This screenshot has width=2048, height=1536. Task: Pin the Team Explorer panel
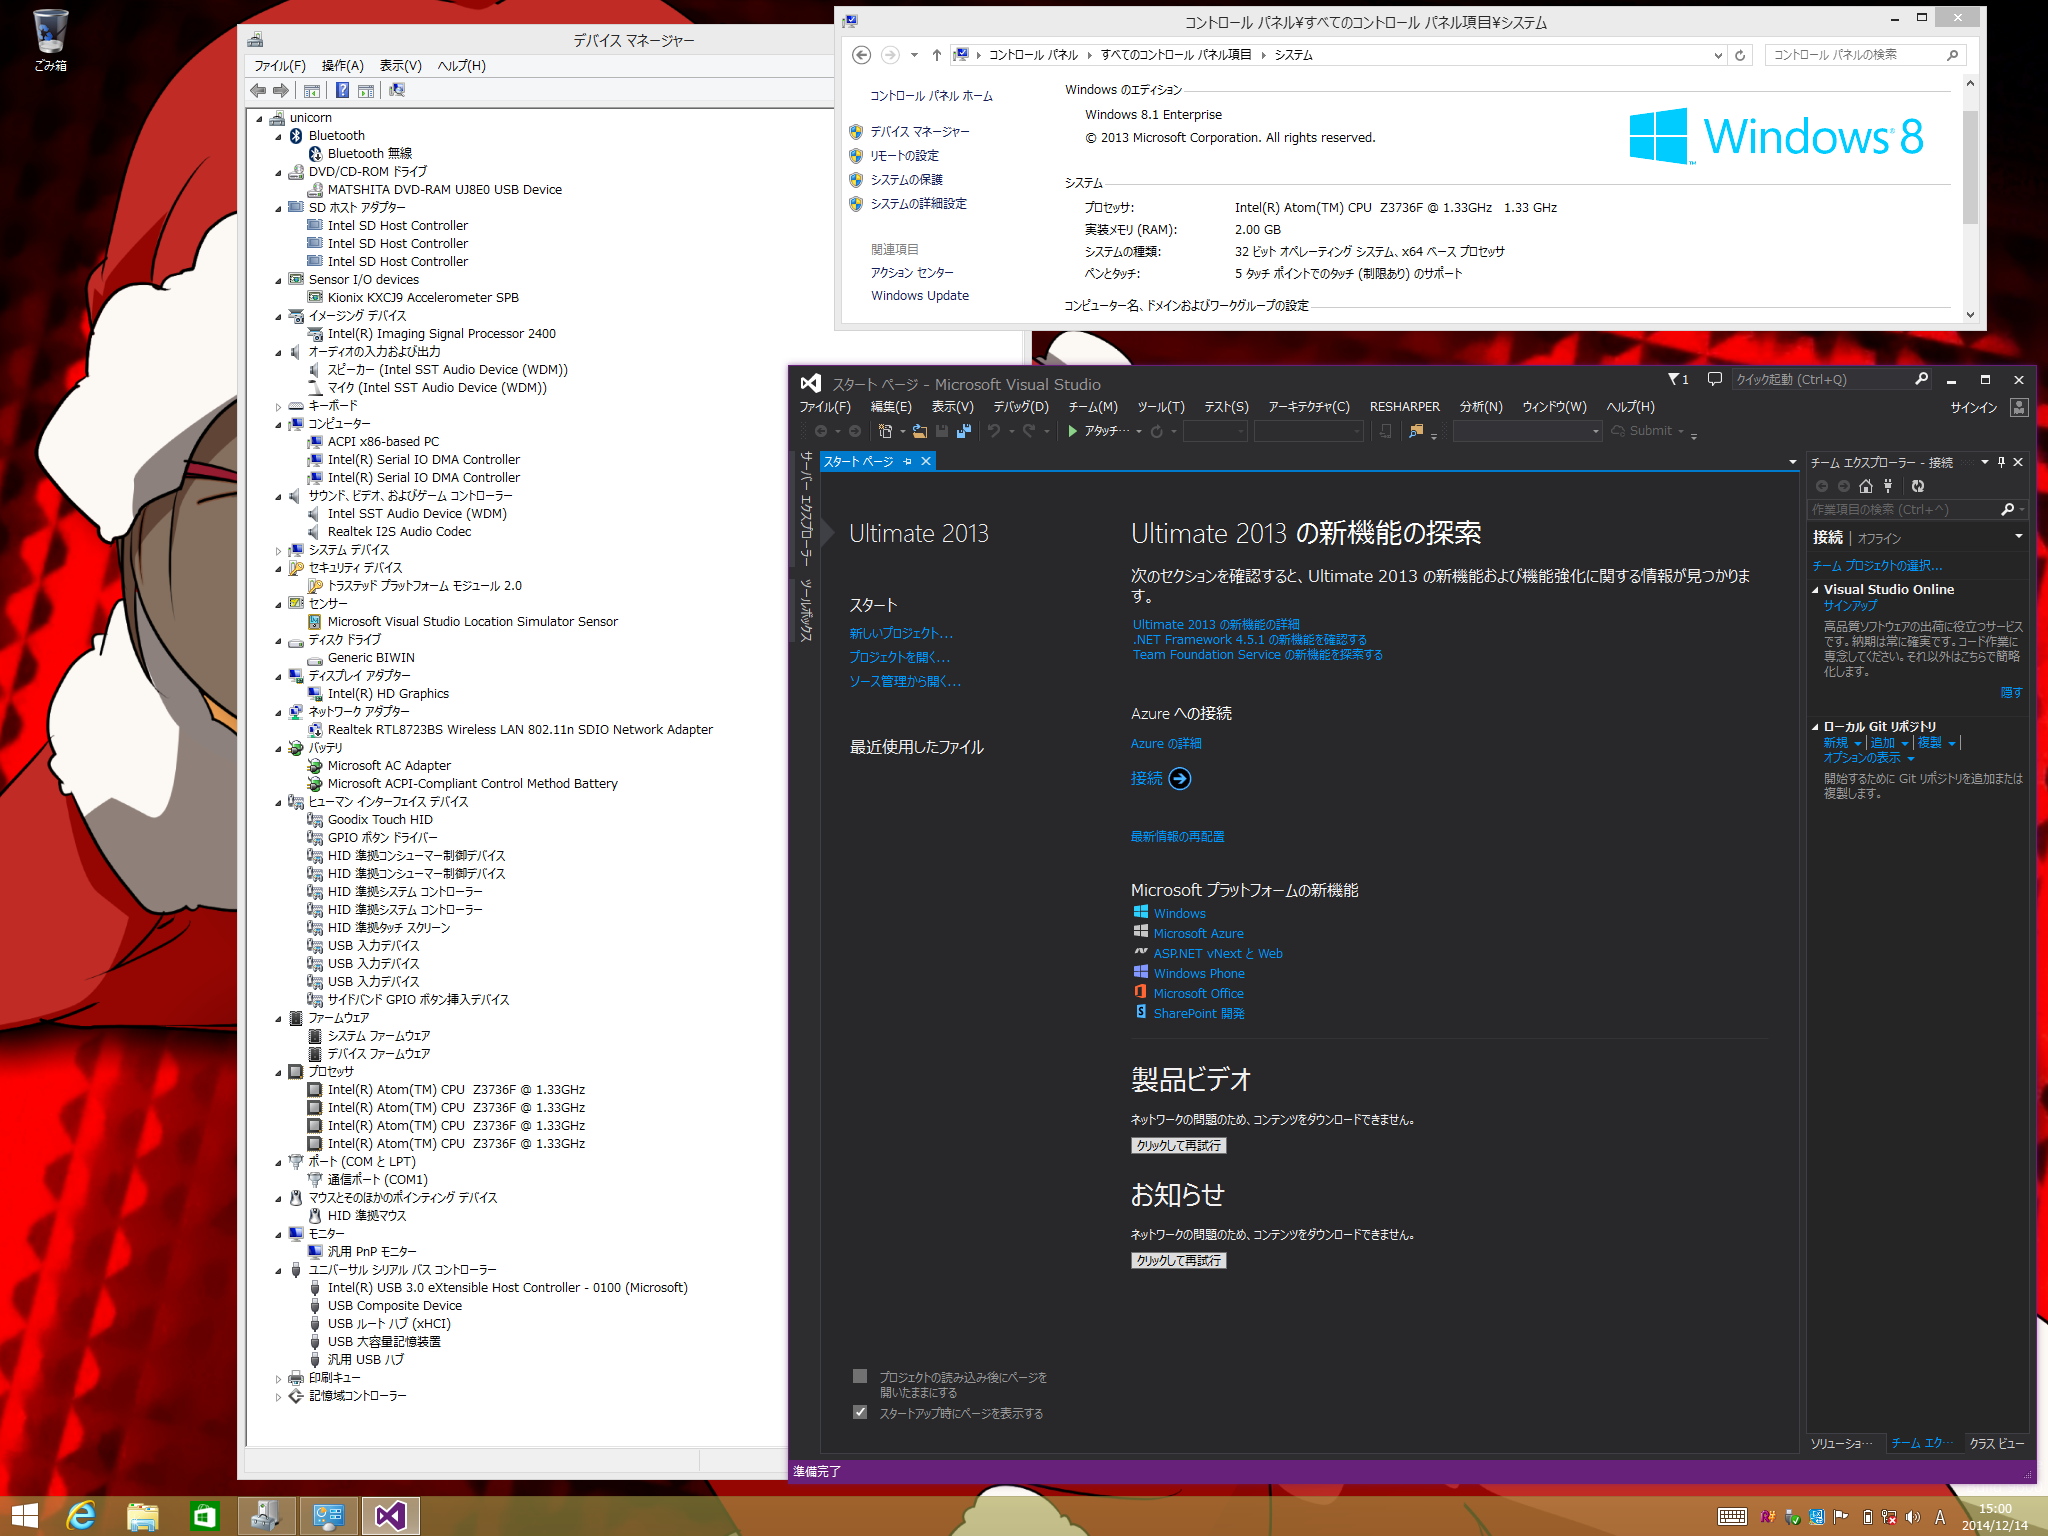click(x=2001, y=462)
